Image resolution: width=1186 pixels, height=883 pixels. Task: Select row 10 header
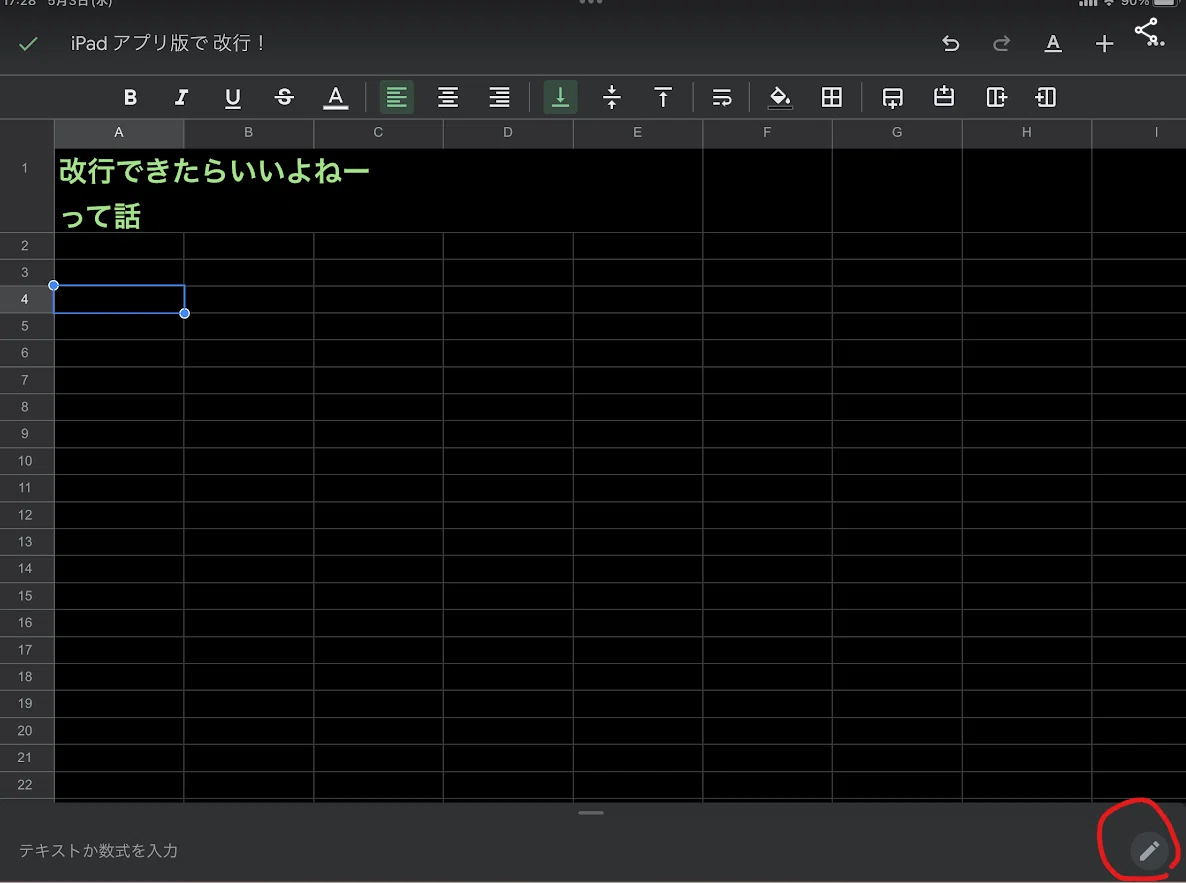click(x=26, y=461)
